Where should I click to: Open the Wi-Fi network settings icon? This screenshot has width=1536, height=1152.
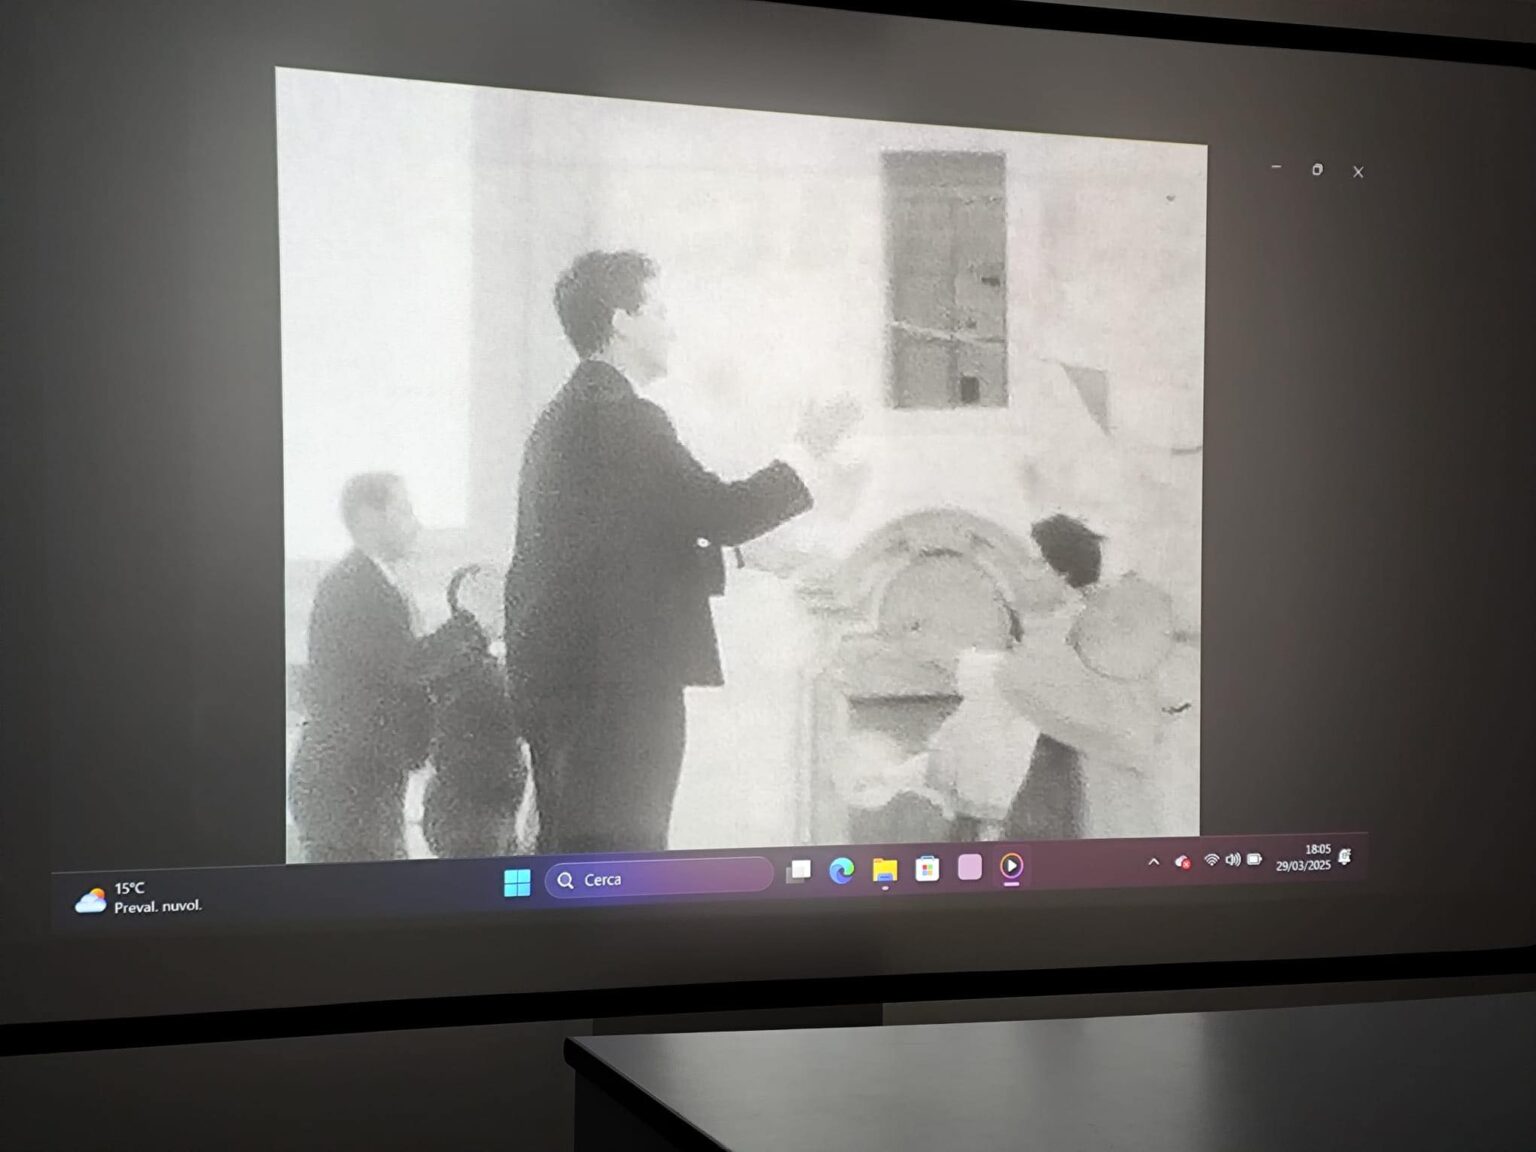click(x=1211, y=860)
